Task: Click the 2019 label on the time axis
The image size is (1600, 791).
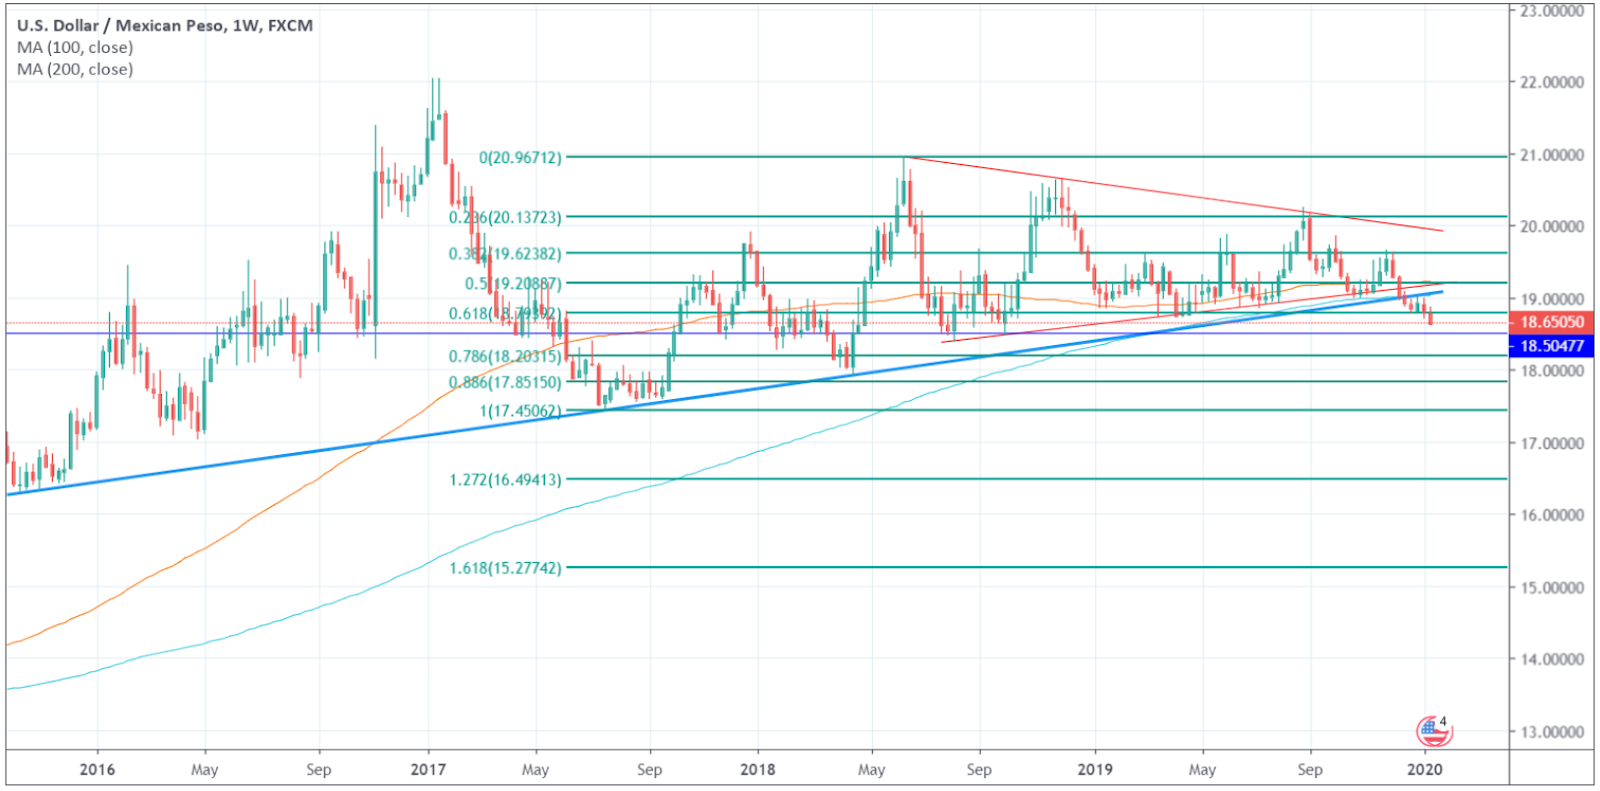Action: pos(1095,769)
